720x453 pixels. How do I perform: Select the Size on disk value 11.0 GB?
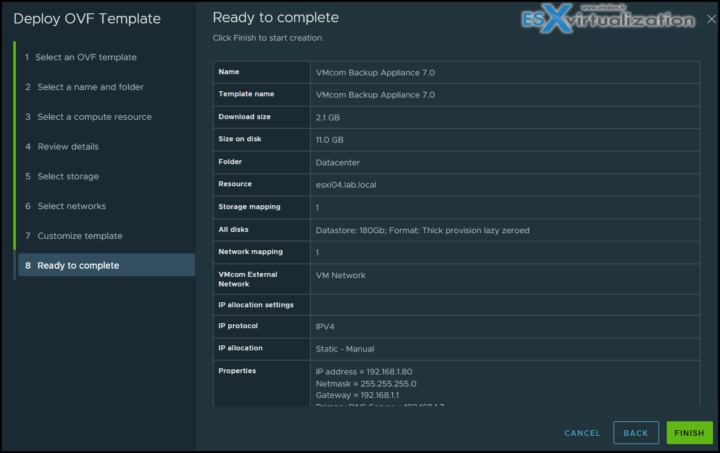click(x=329, y=140)
